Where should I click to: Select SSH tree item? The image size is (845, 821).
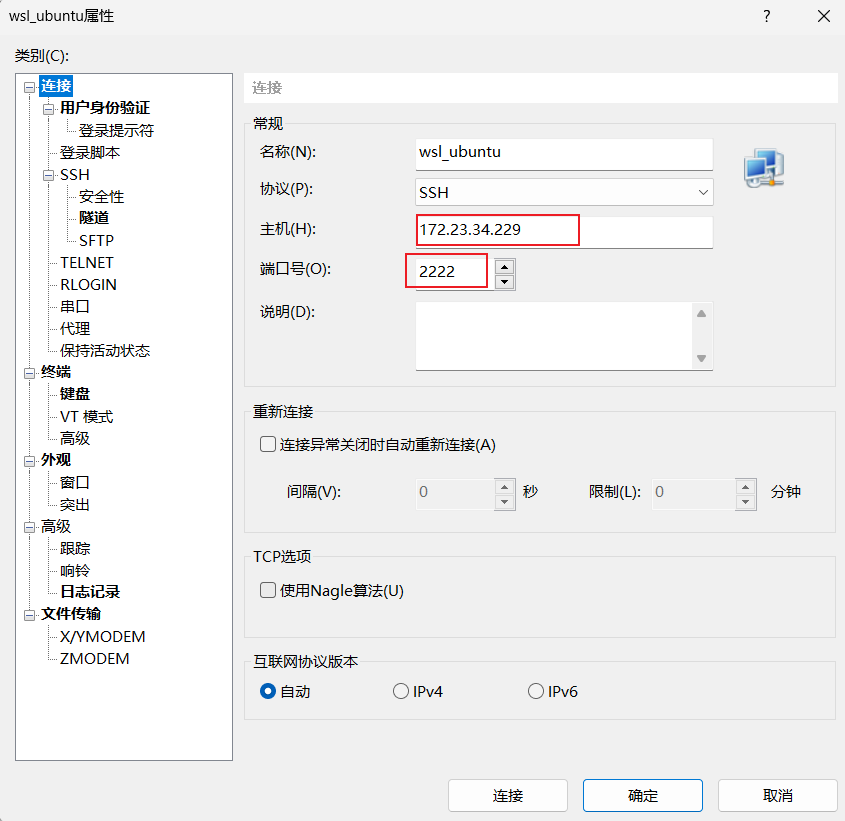[74, 175]
